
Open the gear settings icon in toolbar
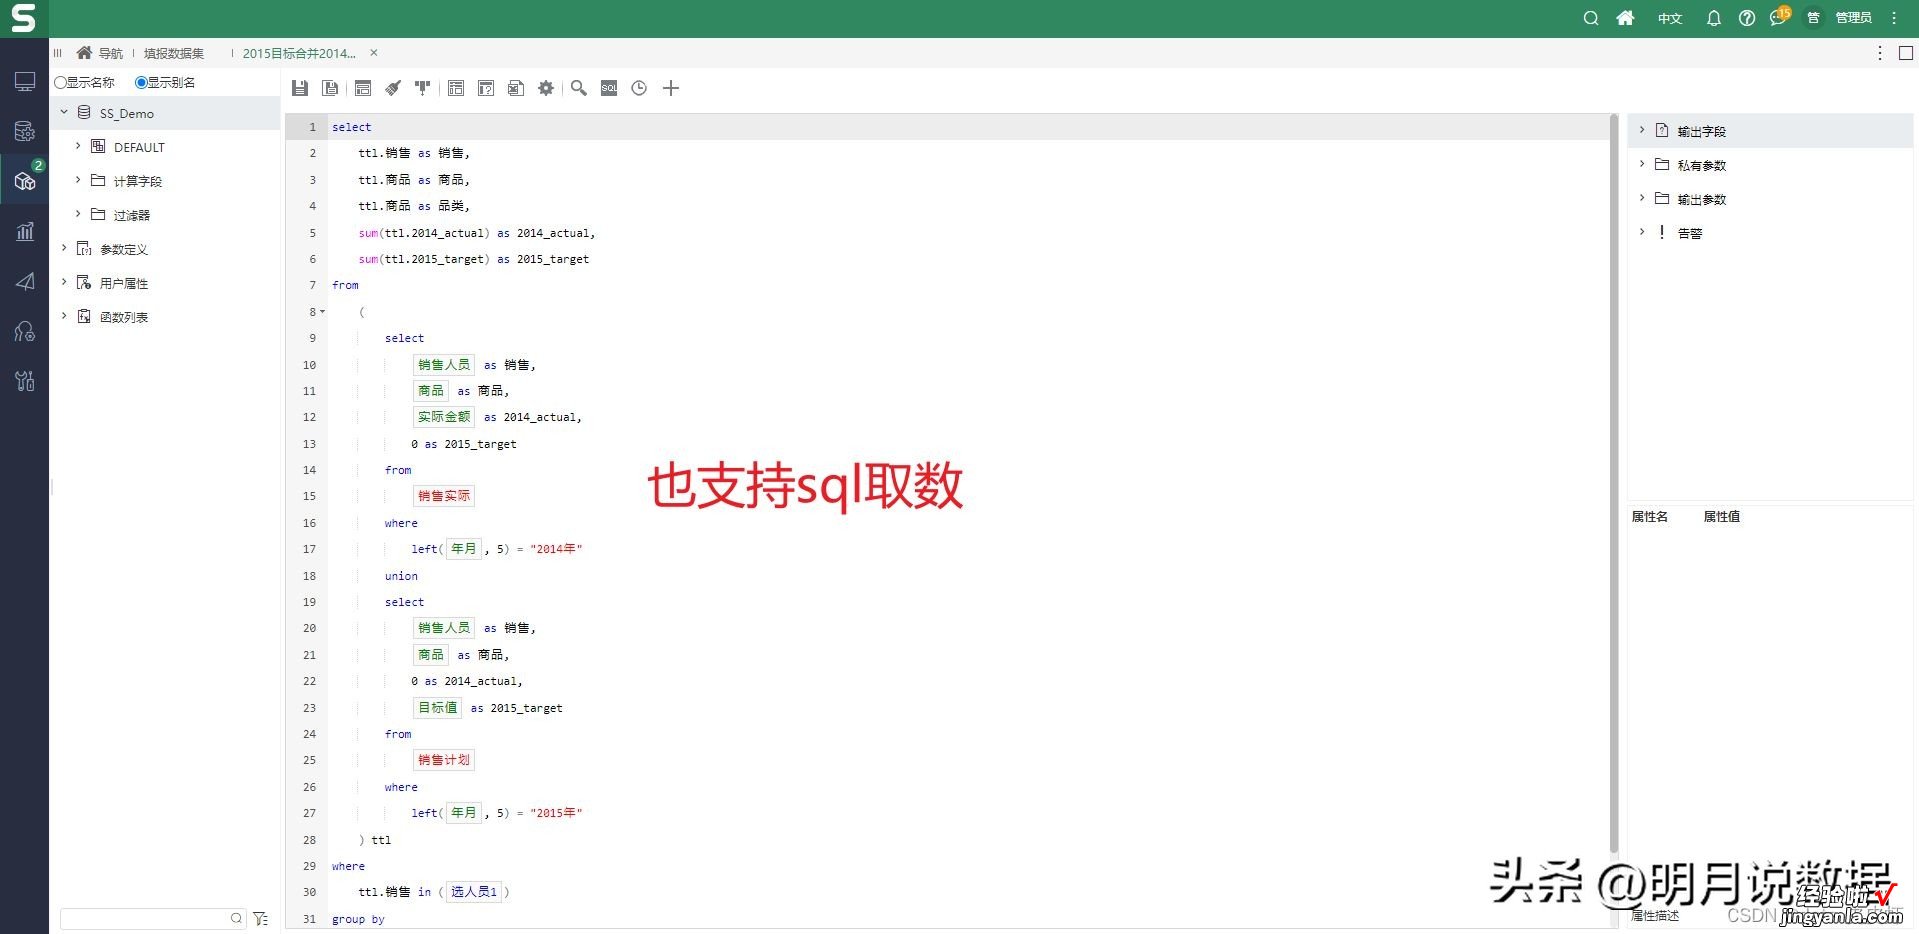click(546, 88)
